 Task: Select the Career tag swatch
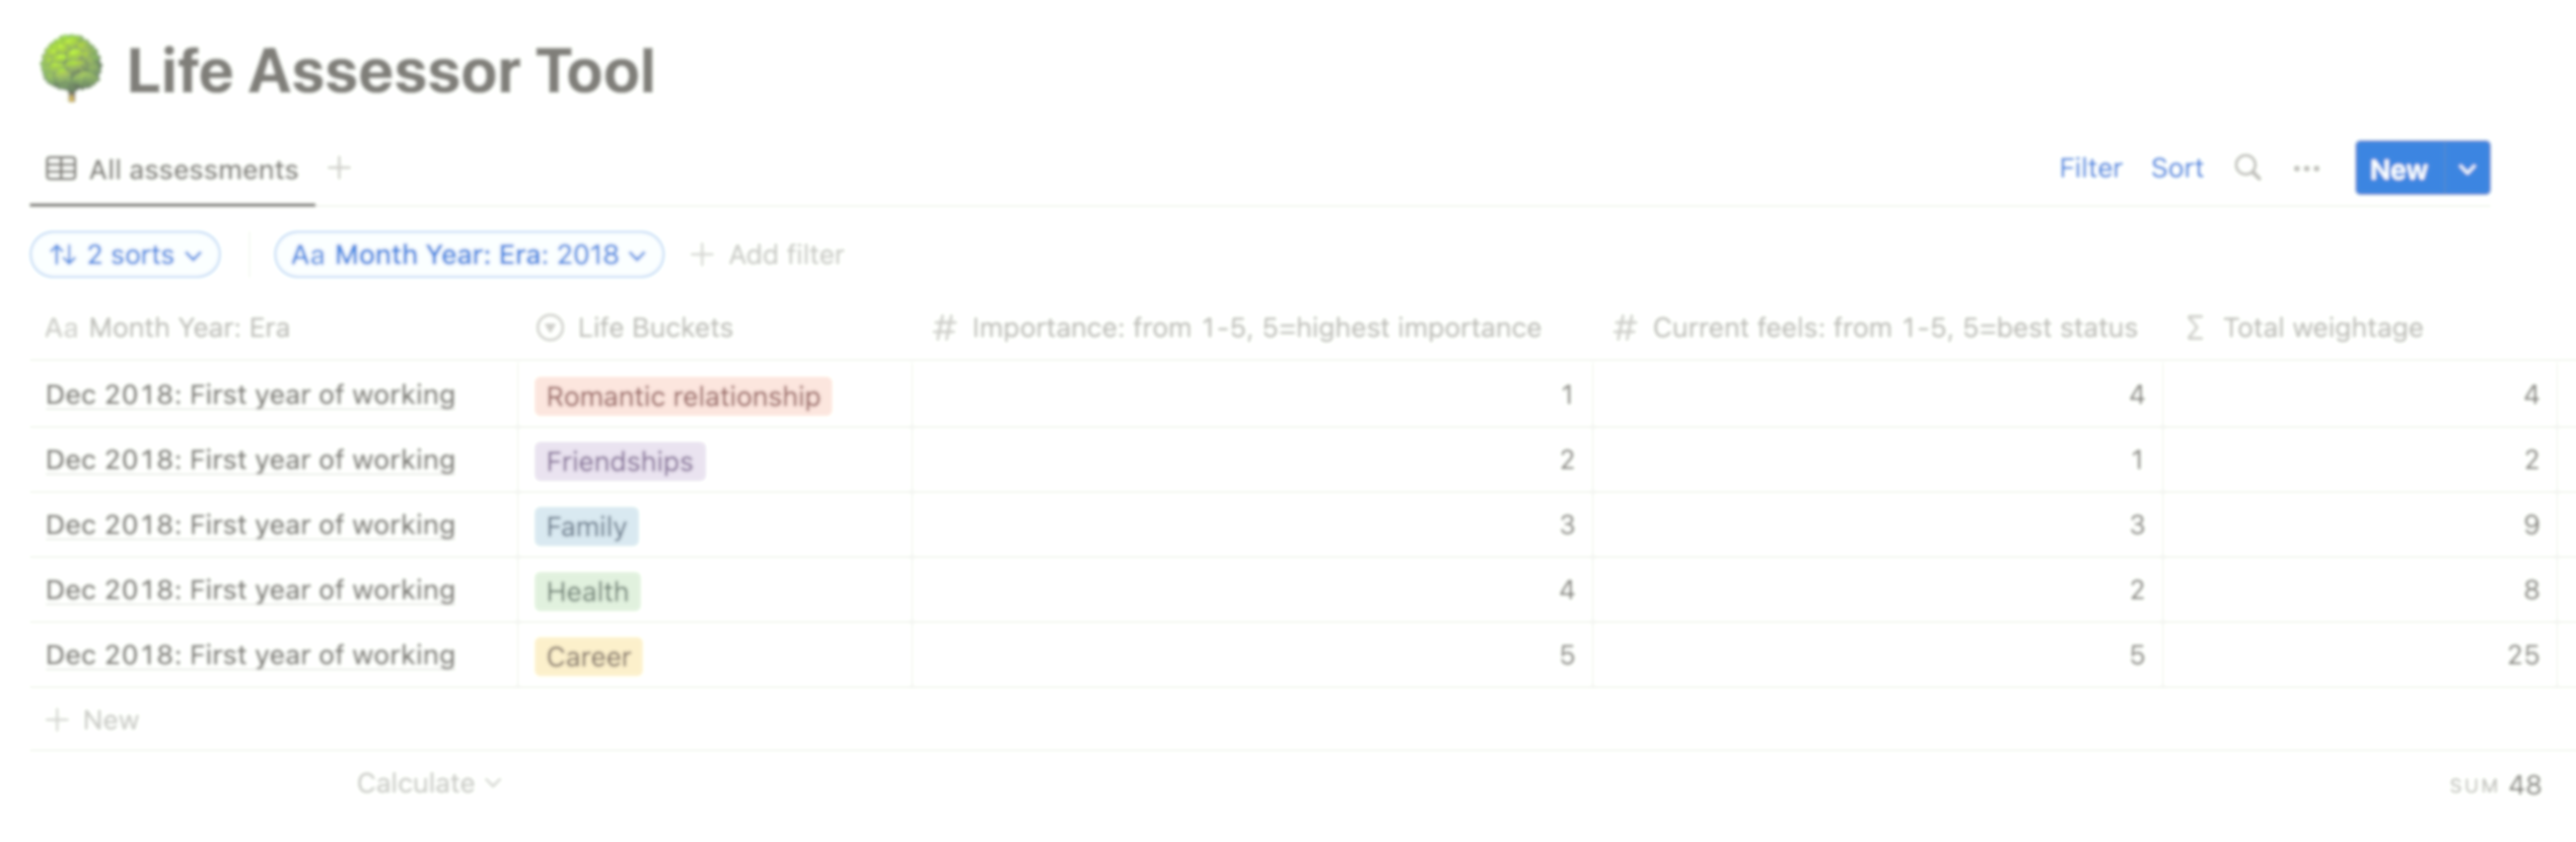pos(588,656)
